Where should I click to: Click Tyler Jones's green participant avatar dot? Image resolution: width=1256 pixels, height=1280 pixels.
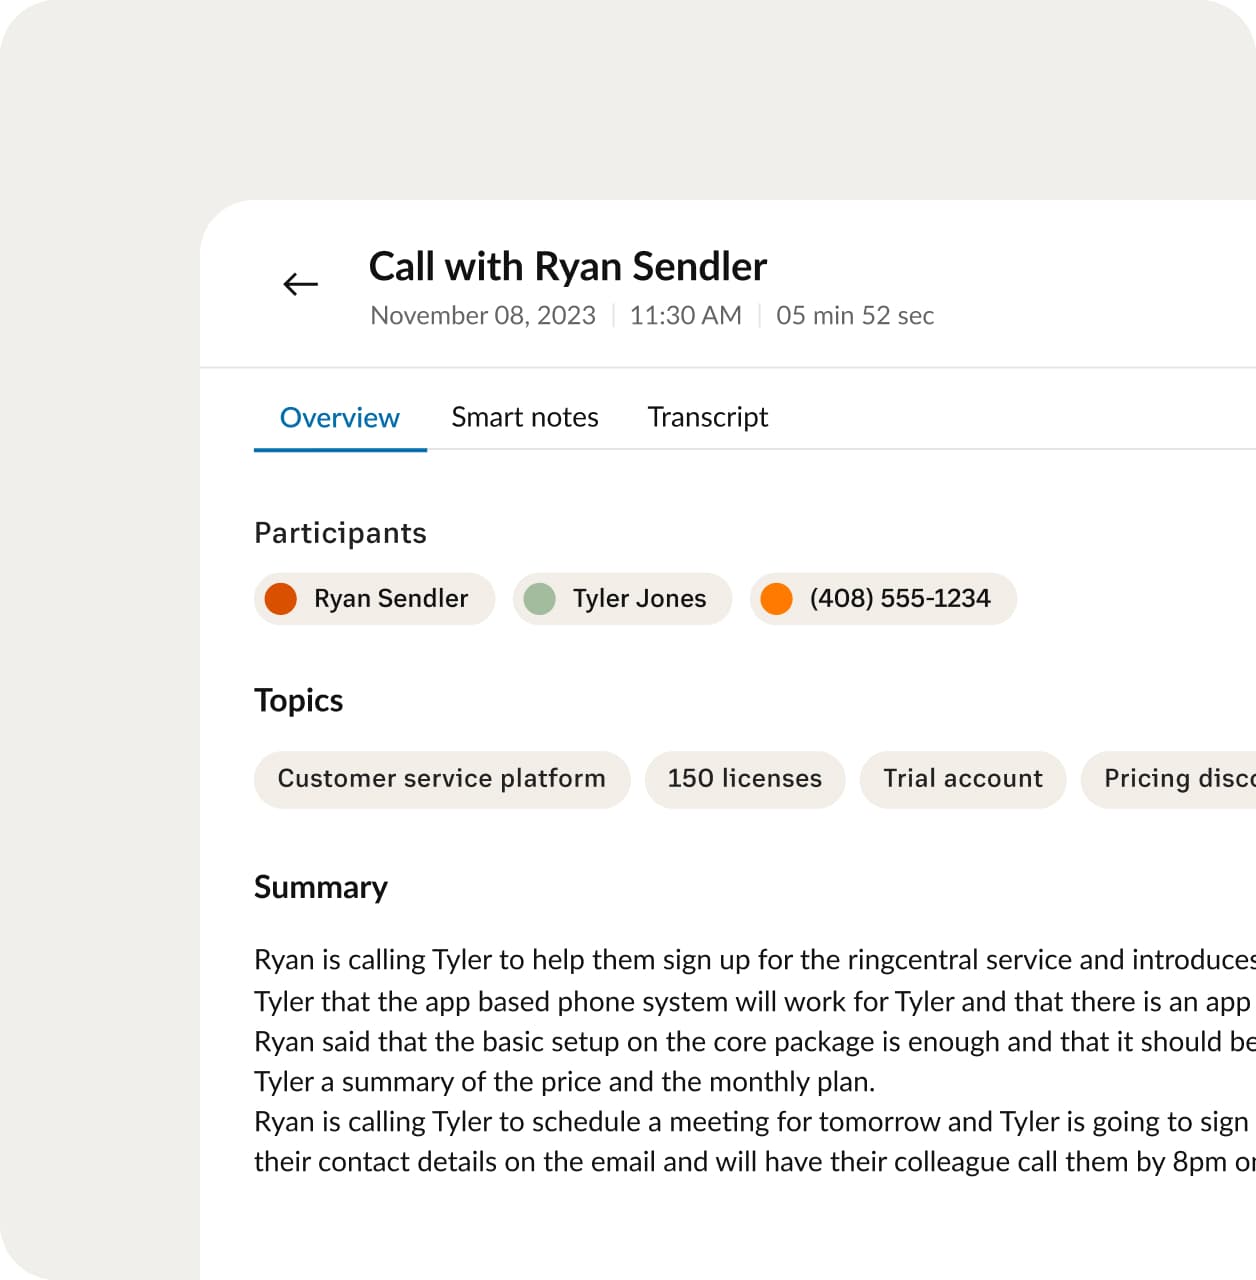click(542, 599)
